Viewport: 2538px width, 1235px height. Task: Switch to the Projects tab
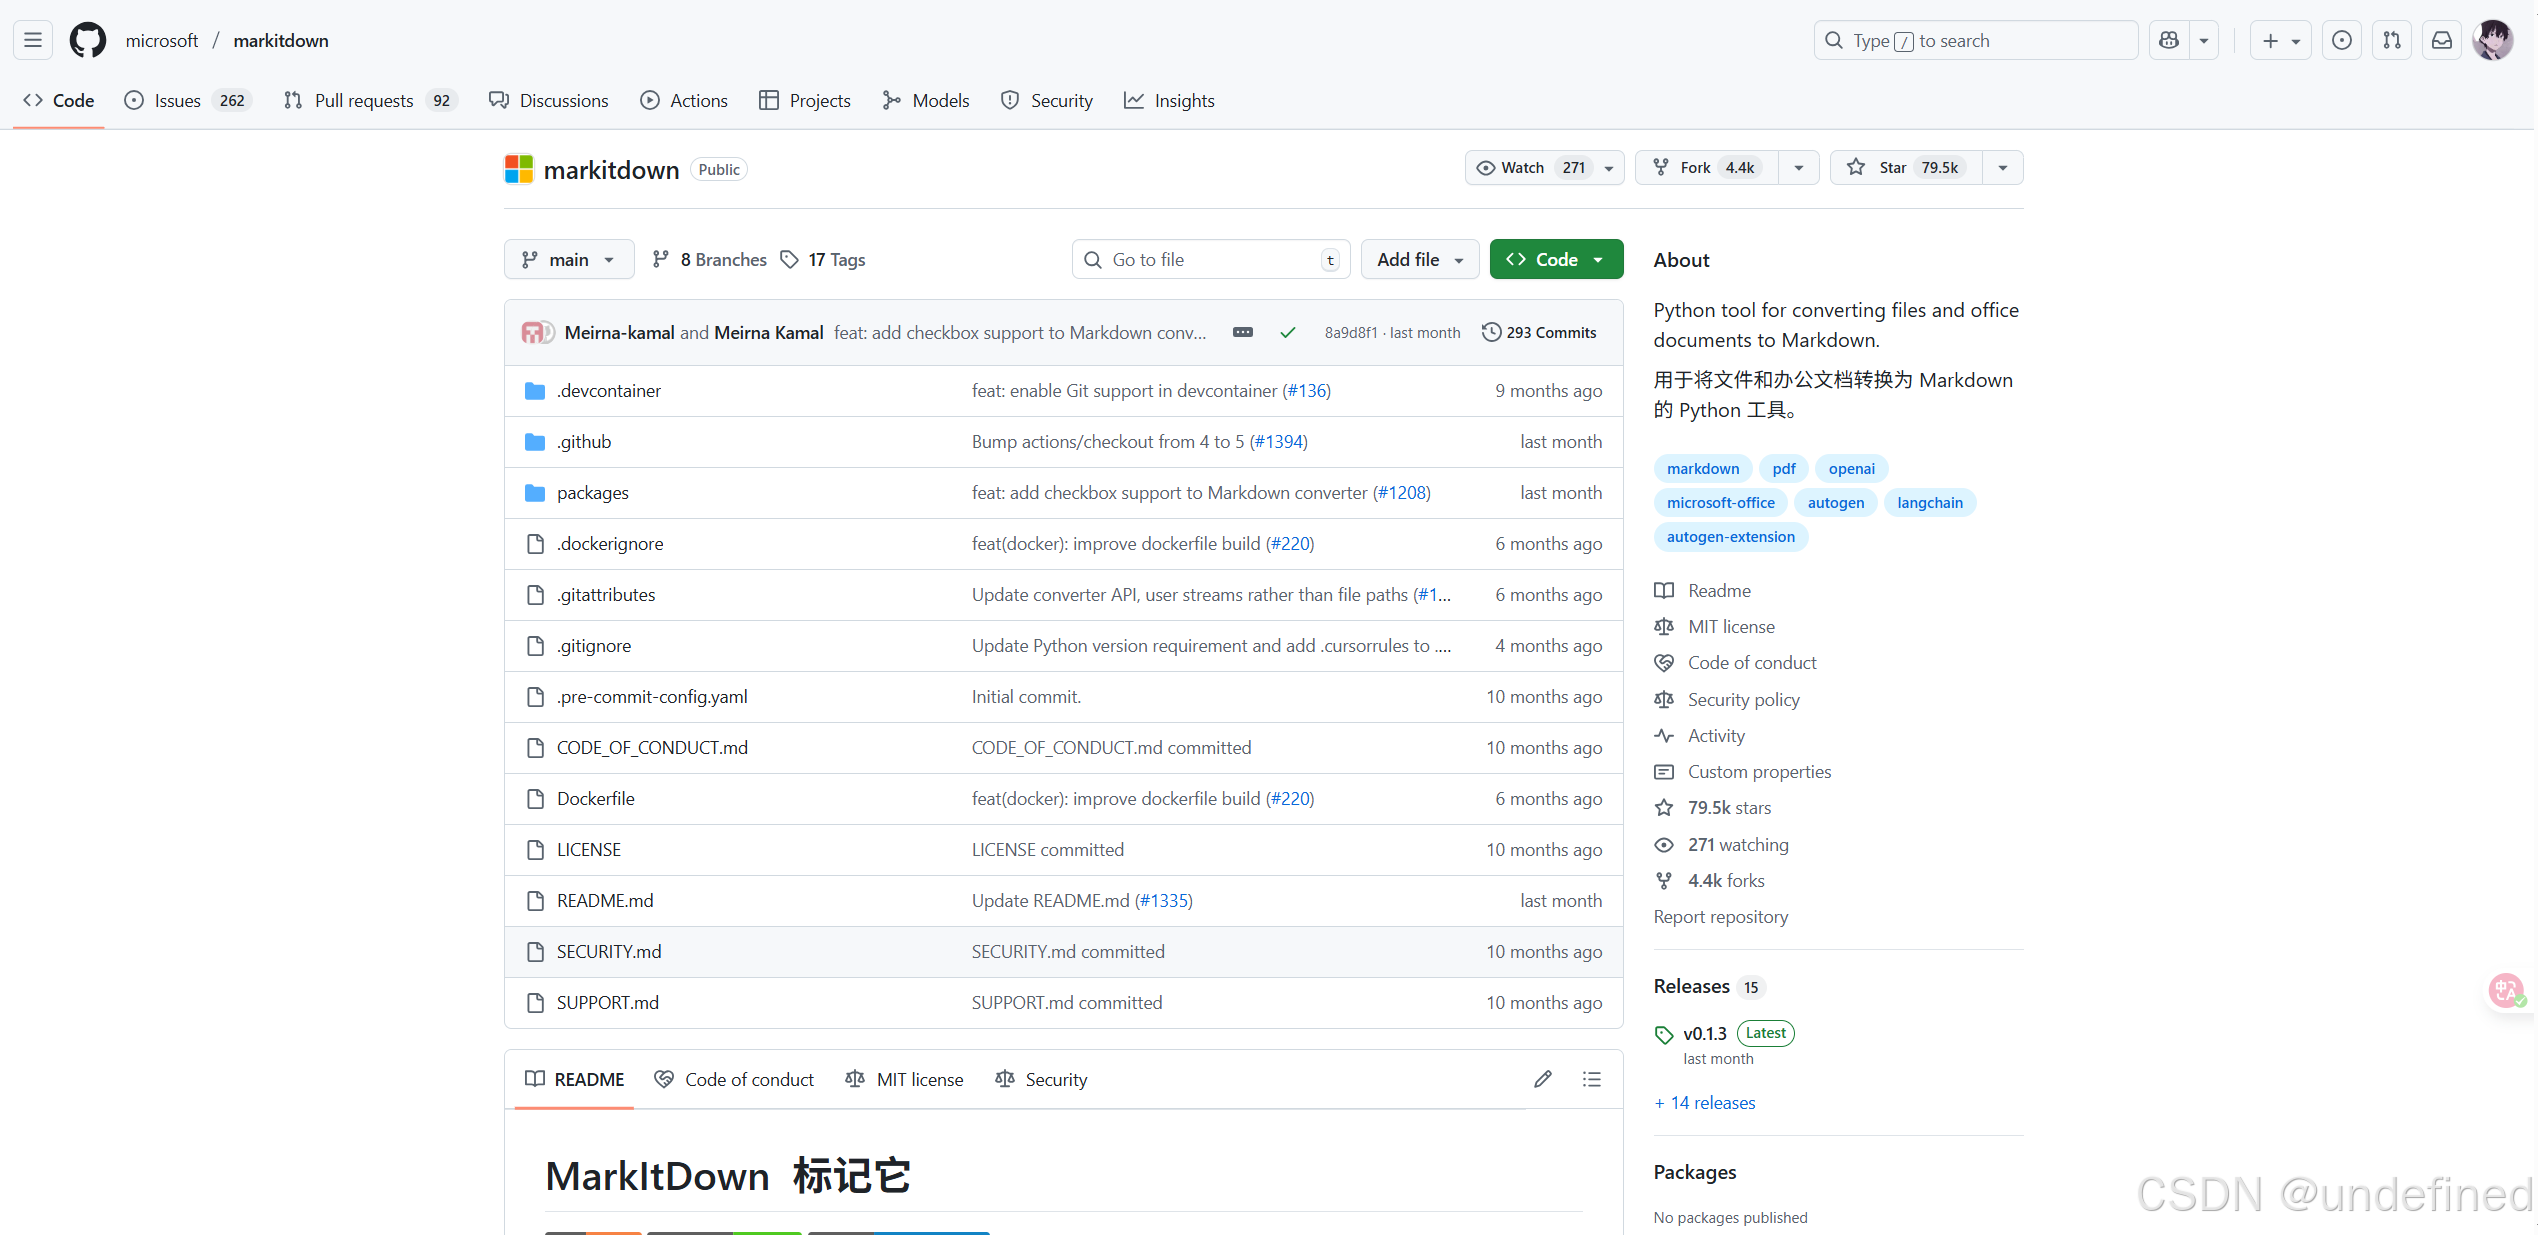(805, 100)
